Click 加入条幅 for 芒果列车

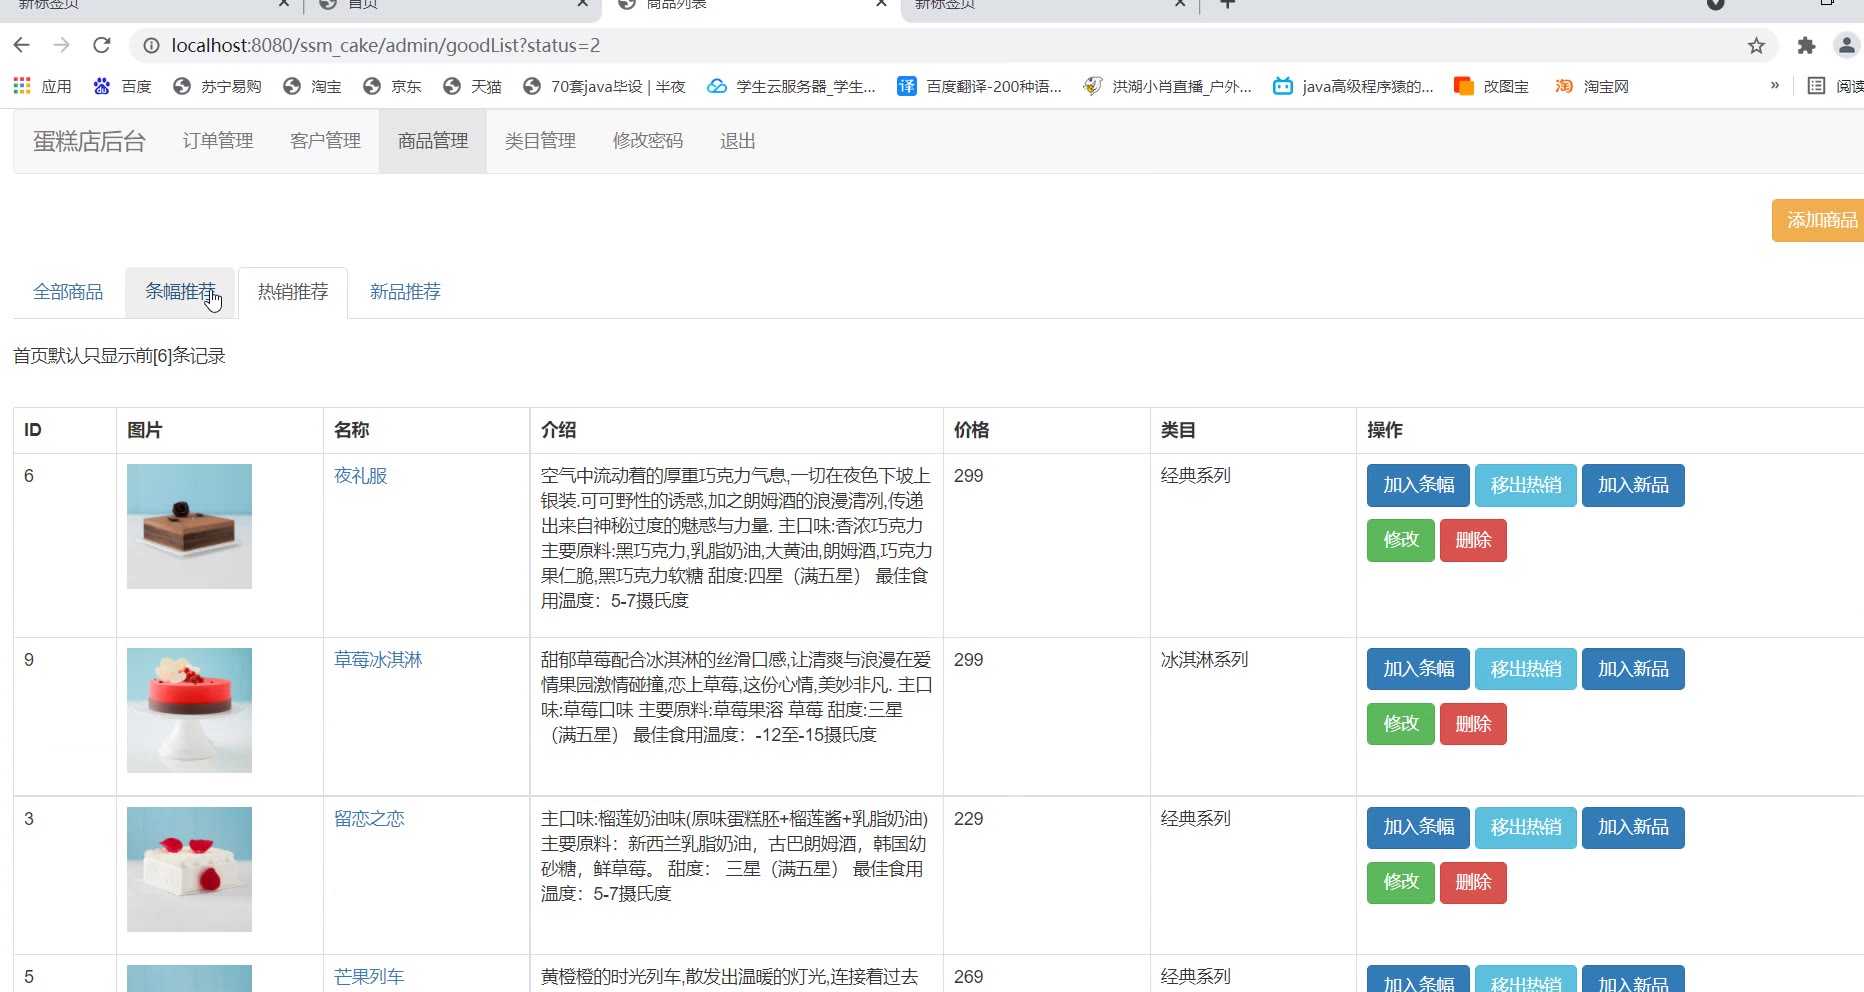click(x=1418, y=979)
